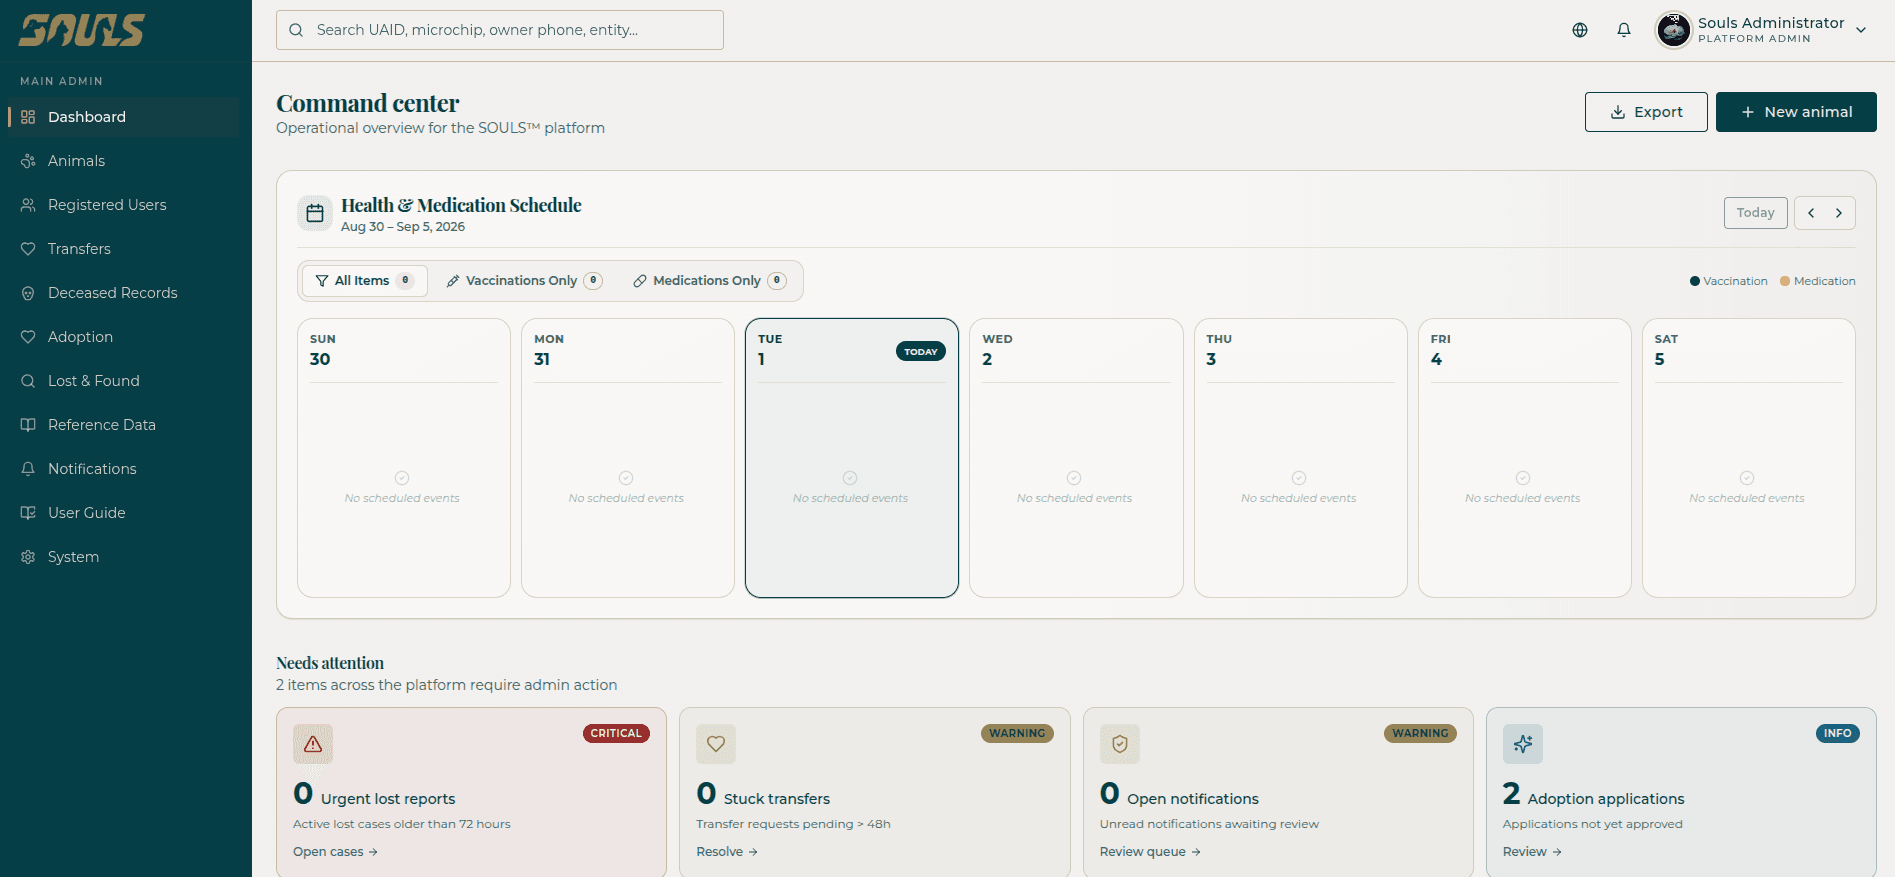The height and width of the screenshot is (877, 1895).
Task: Open Adoption in sidebar
Action: (122, 337)
